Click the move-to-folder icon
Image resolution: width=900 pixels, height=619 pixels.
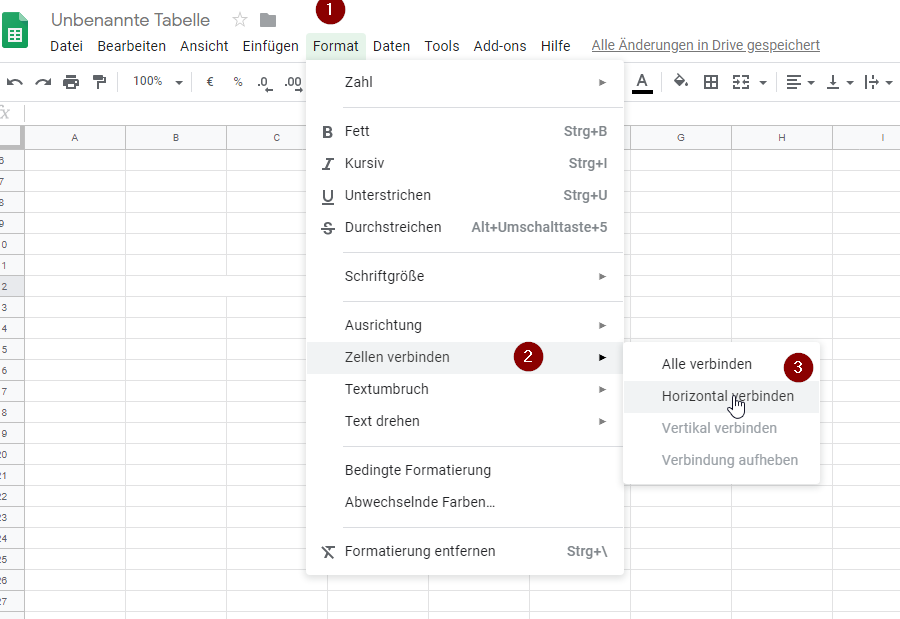(268, 21)
